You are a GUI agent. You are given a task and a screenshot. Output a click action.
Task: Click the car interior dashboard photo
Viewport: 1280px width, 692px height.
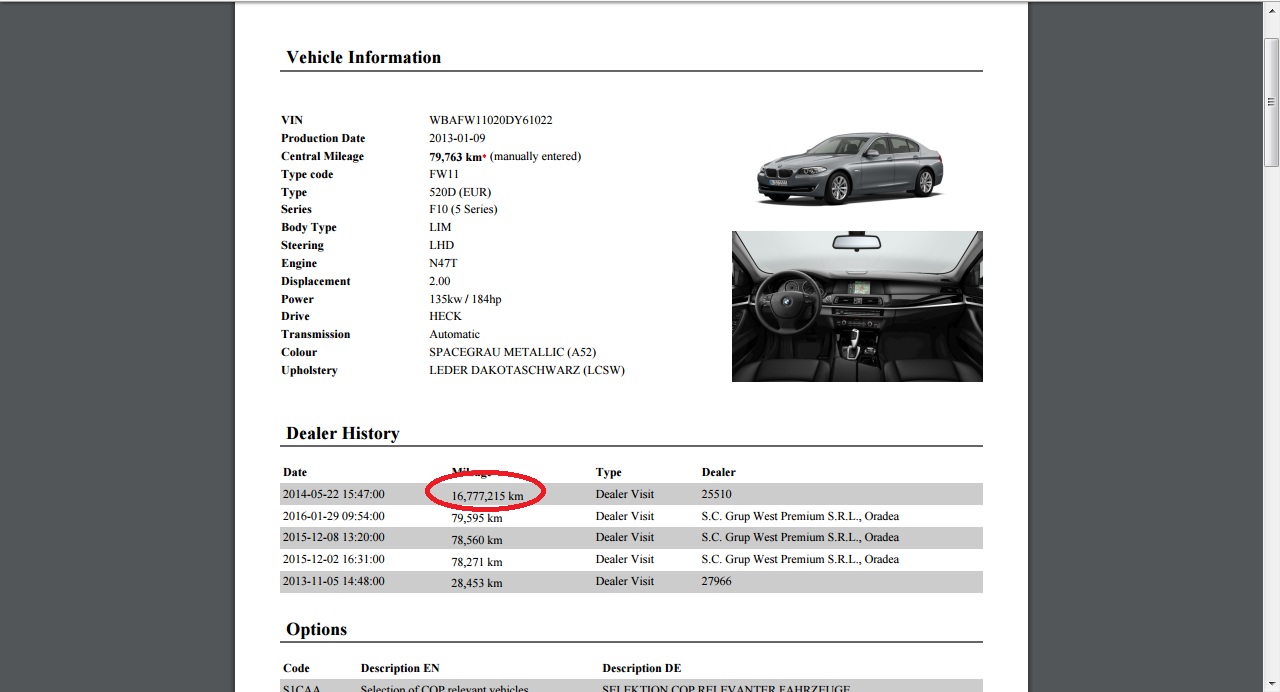[857, 306]
